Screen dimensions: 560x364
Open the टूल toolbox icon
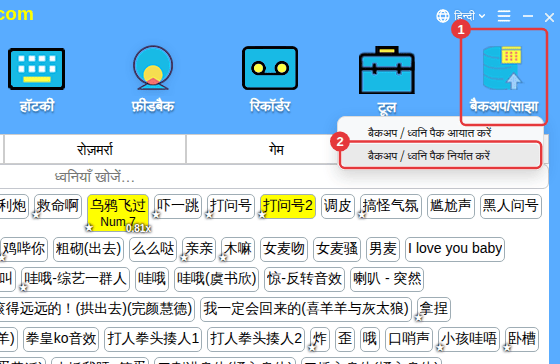pyautogui.click(x=387, y=70)
